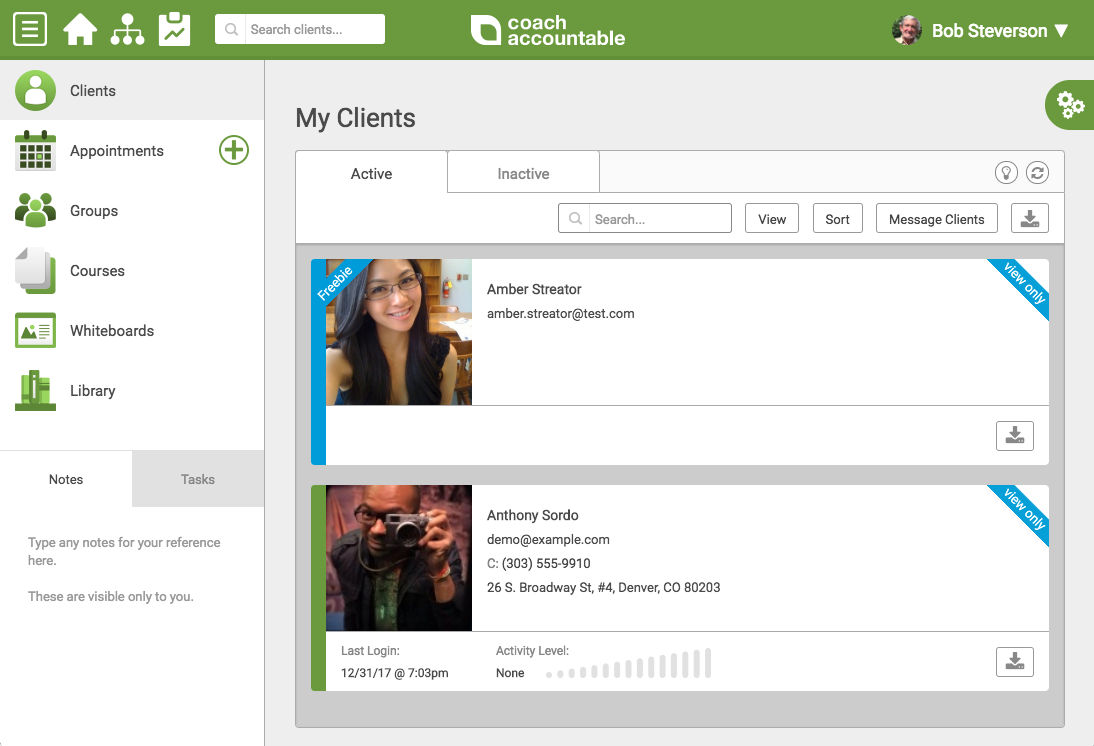This screenshot has height=746, width=1094.
Task: Expand the Bob Steverson user dropdown arrow
Action: 1061,31
